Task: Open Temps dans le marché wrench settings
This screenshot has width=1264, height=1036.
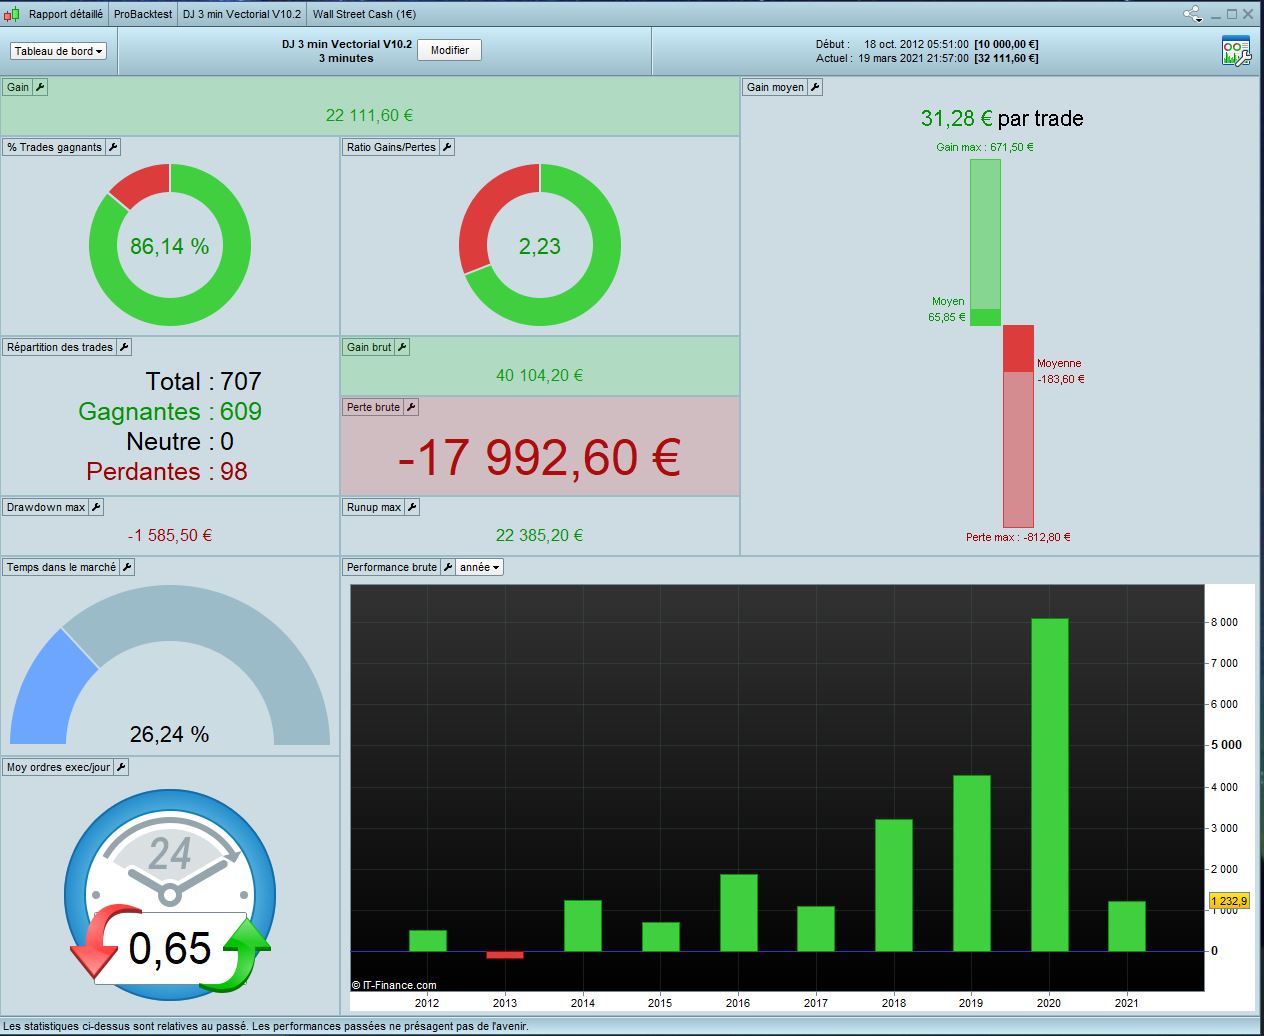Action: (127, 567)
